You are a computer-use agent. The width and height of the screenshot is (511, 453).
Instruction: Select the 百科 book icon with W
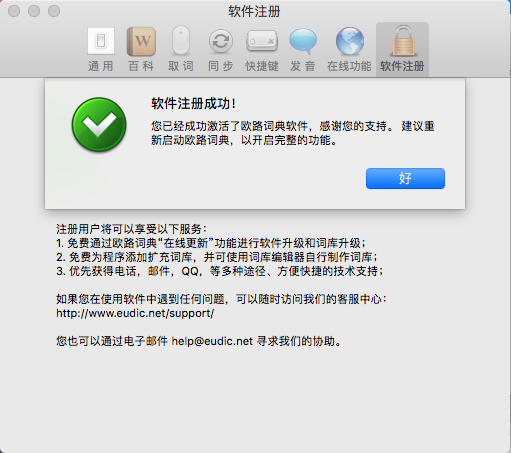[141, 41]
